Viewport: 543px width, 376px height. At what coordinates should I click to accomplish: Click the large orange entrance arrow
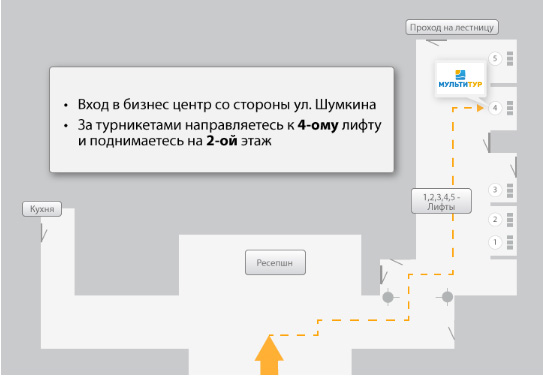click(269, 355)
